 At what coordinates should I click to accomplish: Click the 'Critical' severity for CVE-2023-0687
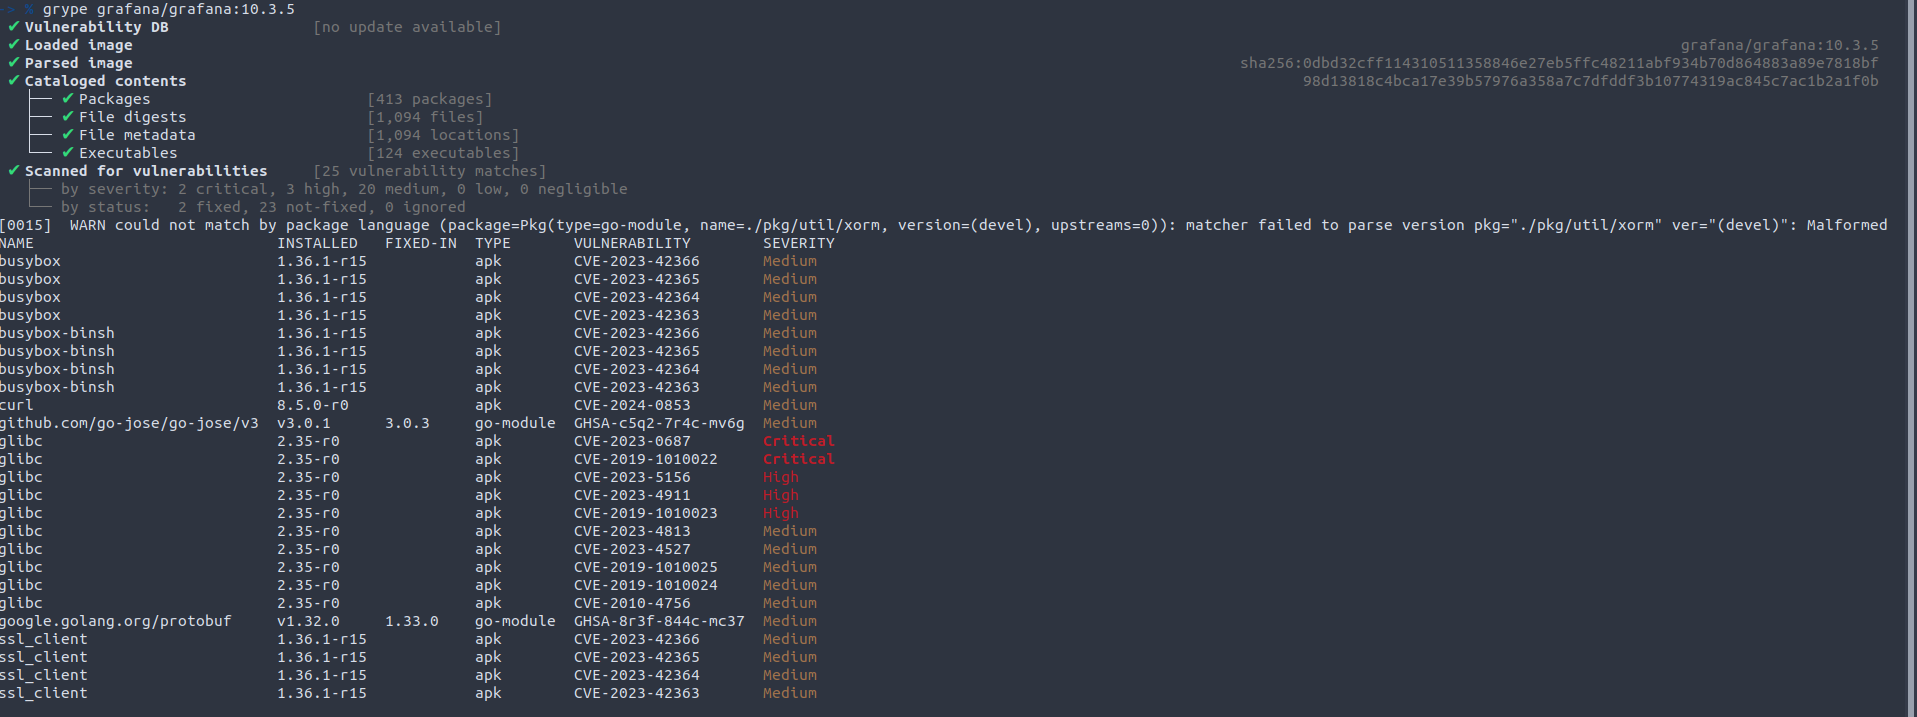799,441
